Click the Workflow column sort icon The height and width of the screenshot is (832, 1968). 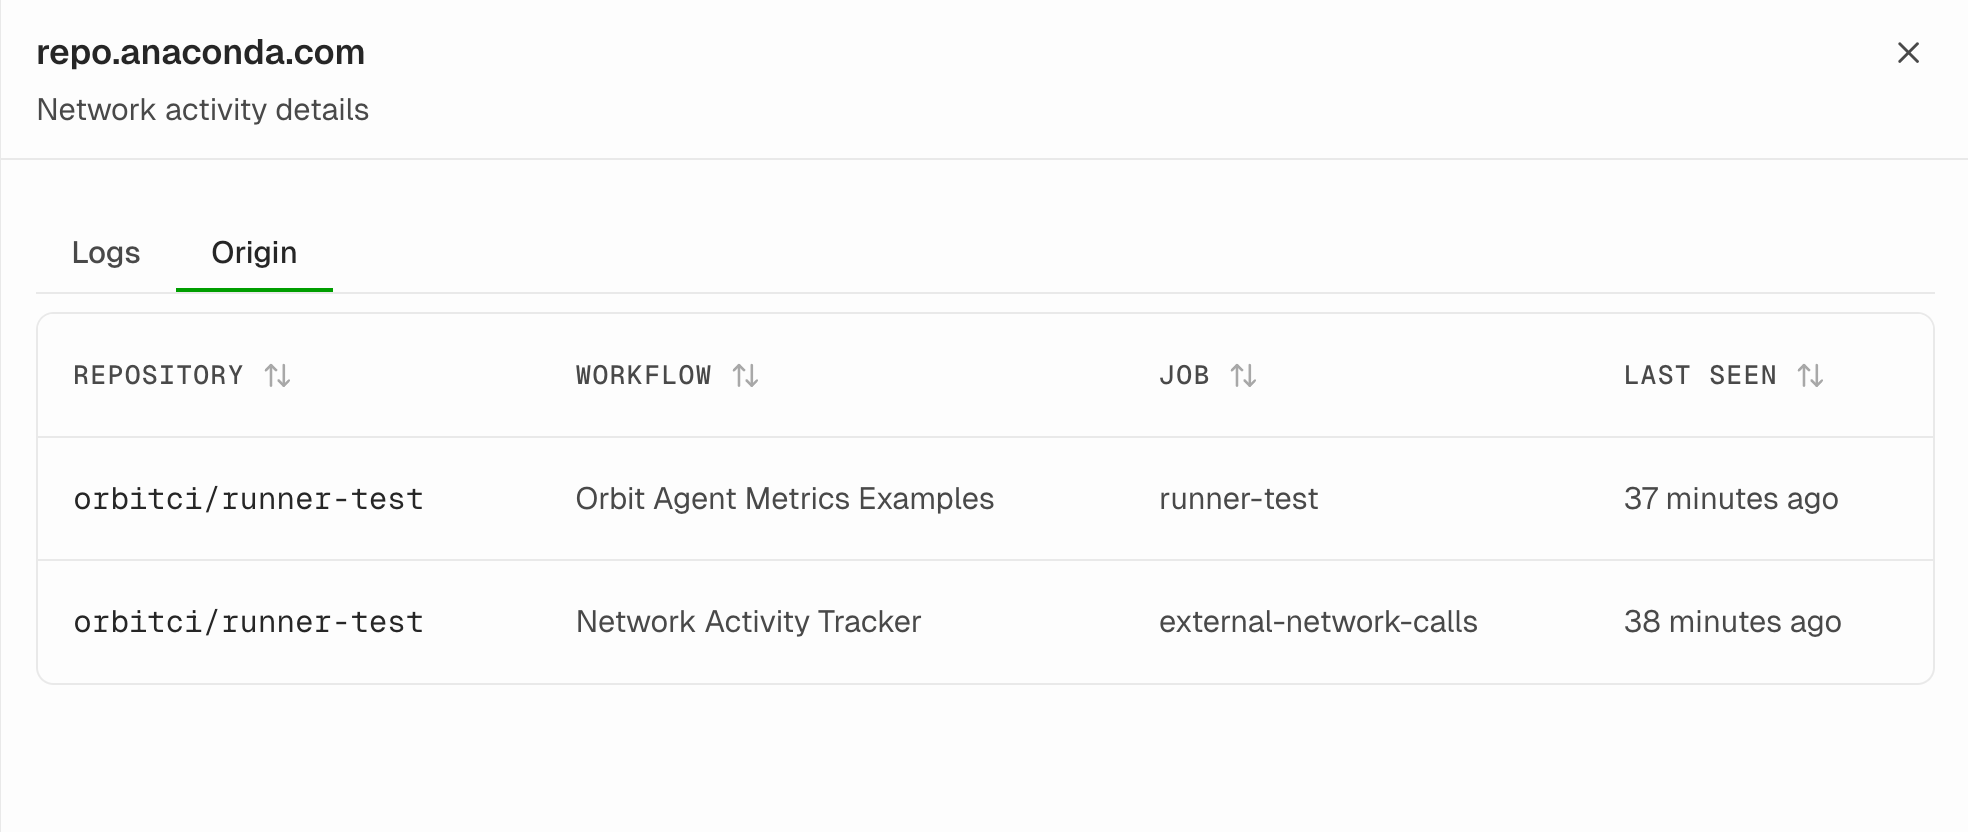pyautogui.click(x=745, y=376)
